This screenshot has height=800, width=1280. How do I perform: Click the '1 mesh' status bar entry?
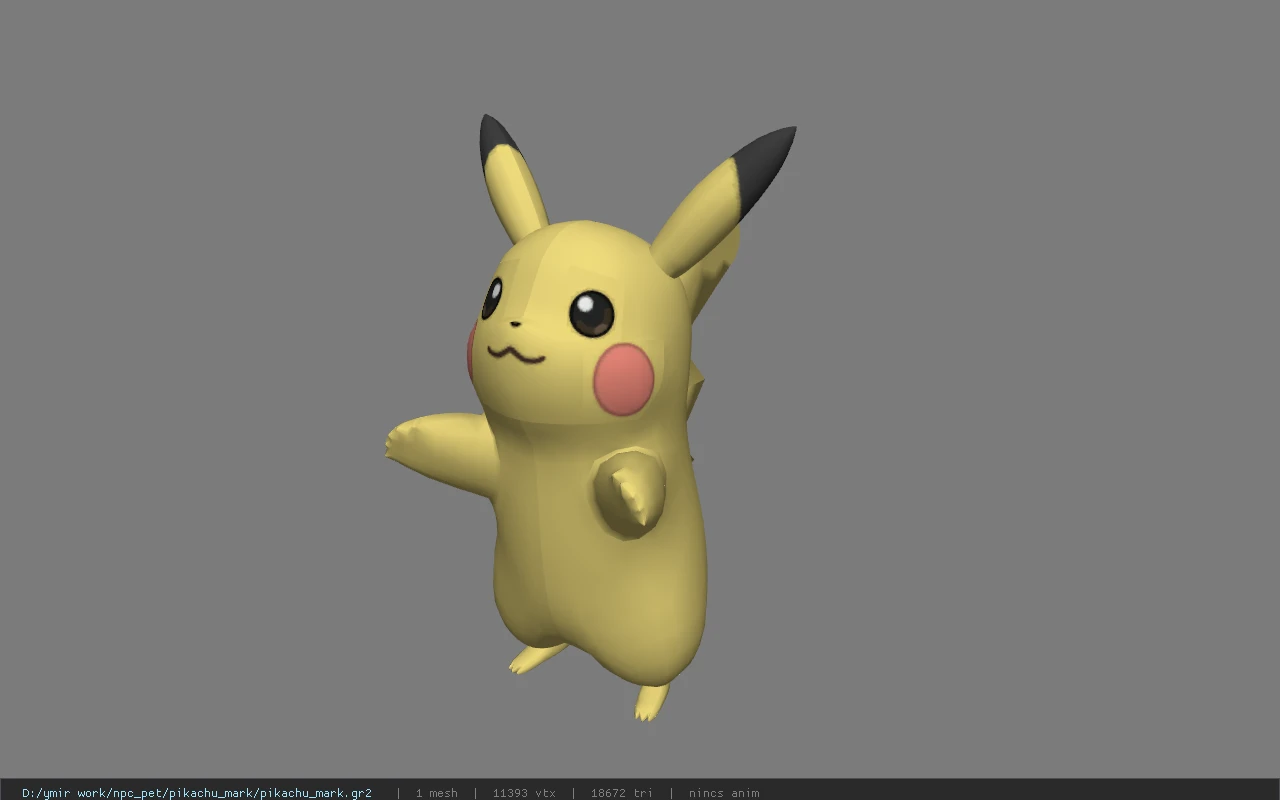(436, 793)
